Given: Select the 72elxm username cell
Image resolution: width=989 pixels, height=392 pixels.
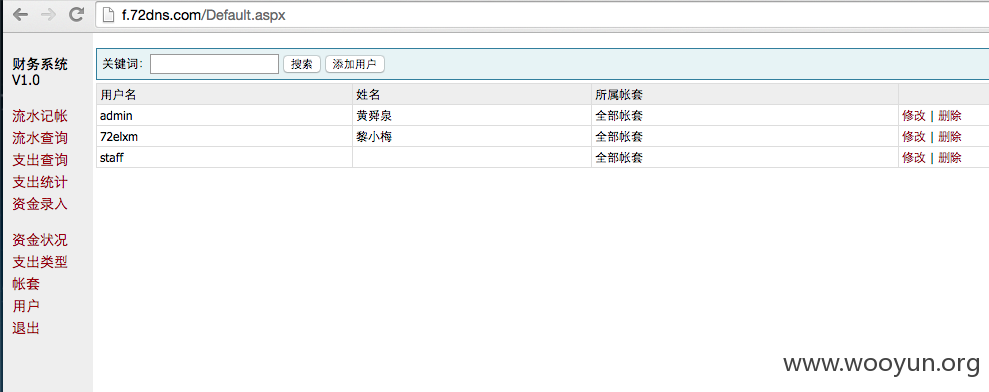Looking at the screenshot, I should pyautogui.click(x=224, y=136).
